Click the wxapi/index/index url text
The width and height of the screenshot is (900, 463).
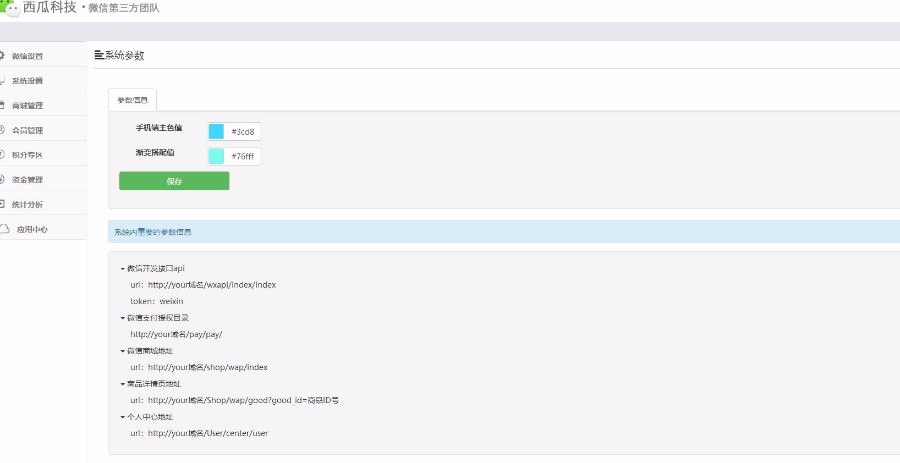pos(203,285)
